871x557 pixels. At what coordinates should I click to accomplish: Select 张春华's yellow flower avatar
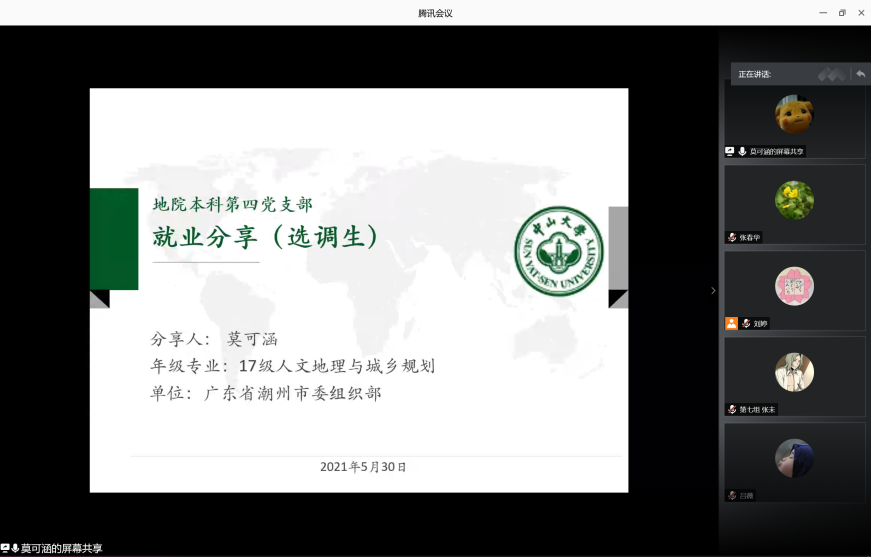(x=794, y=201)
